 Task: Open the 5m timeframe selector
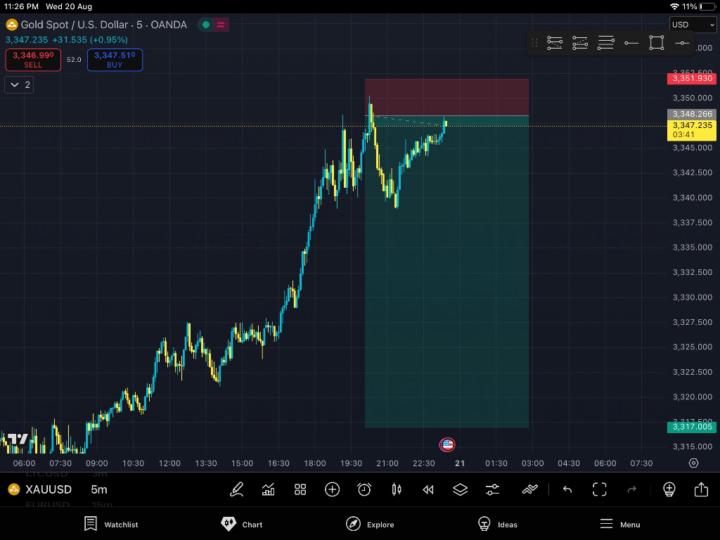click(99, 489)
